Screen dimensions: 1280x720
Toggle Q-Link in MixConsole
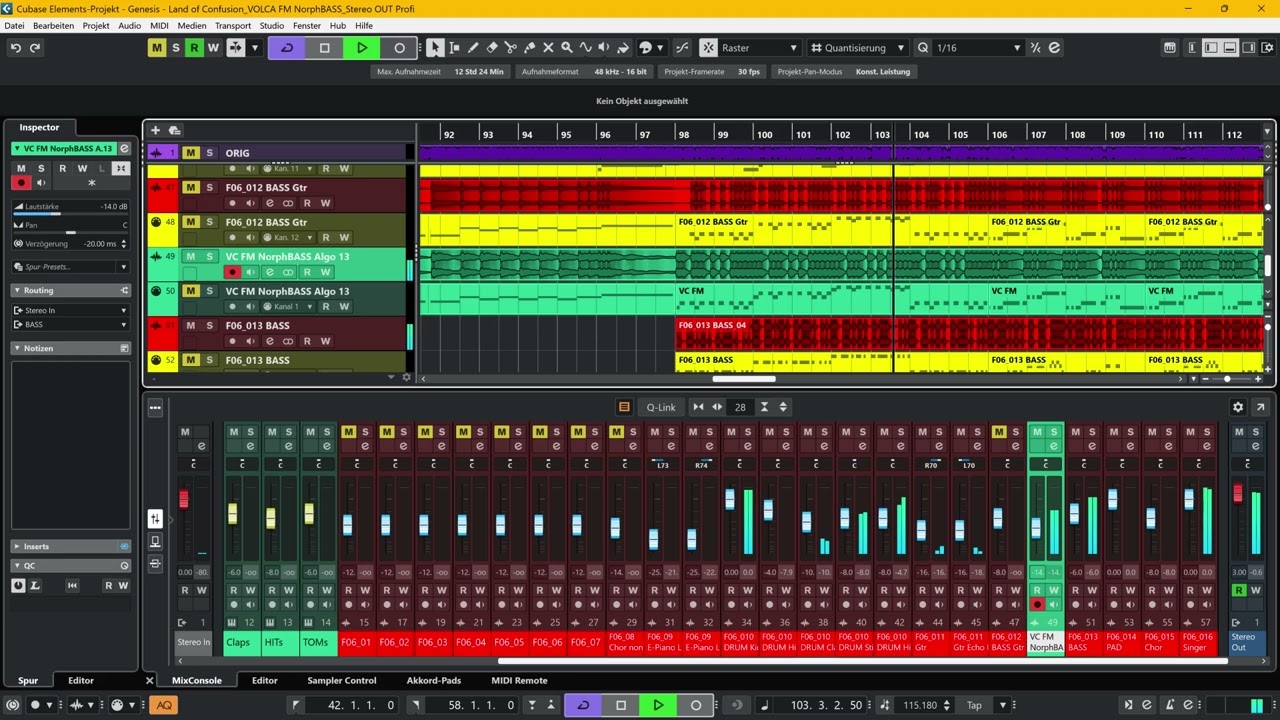click(661, 407)
